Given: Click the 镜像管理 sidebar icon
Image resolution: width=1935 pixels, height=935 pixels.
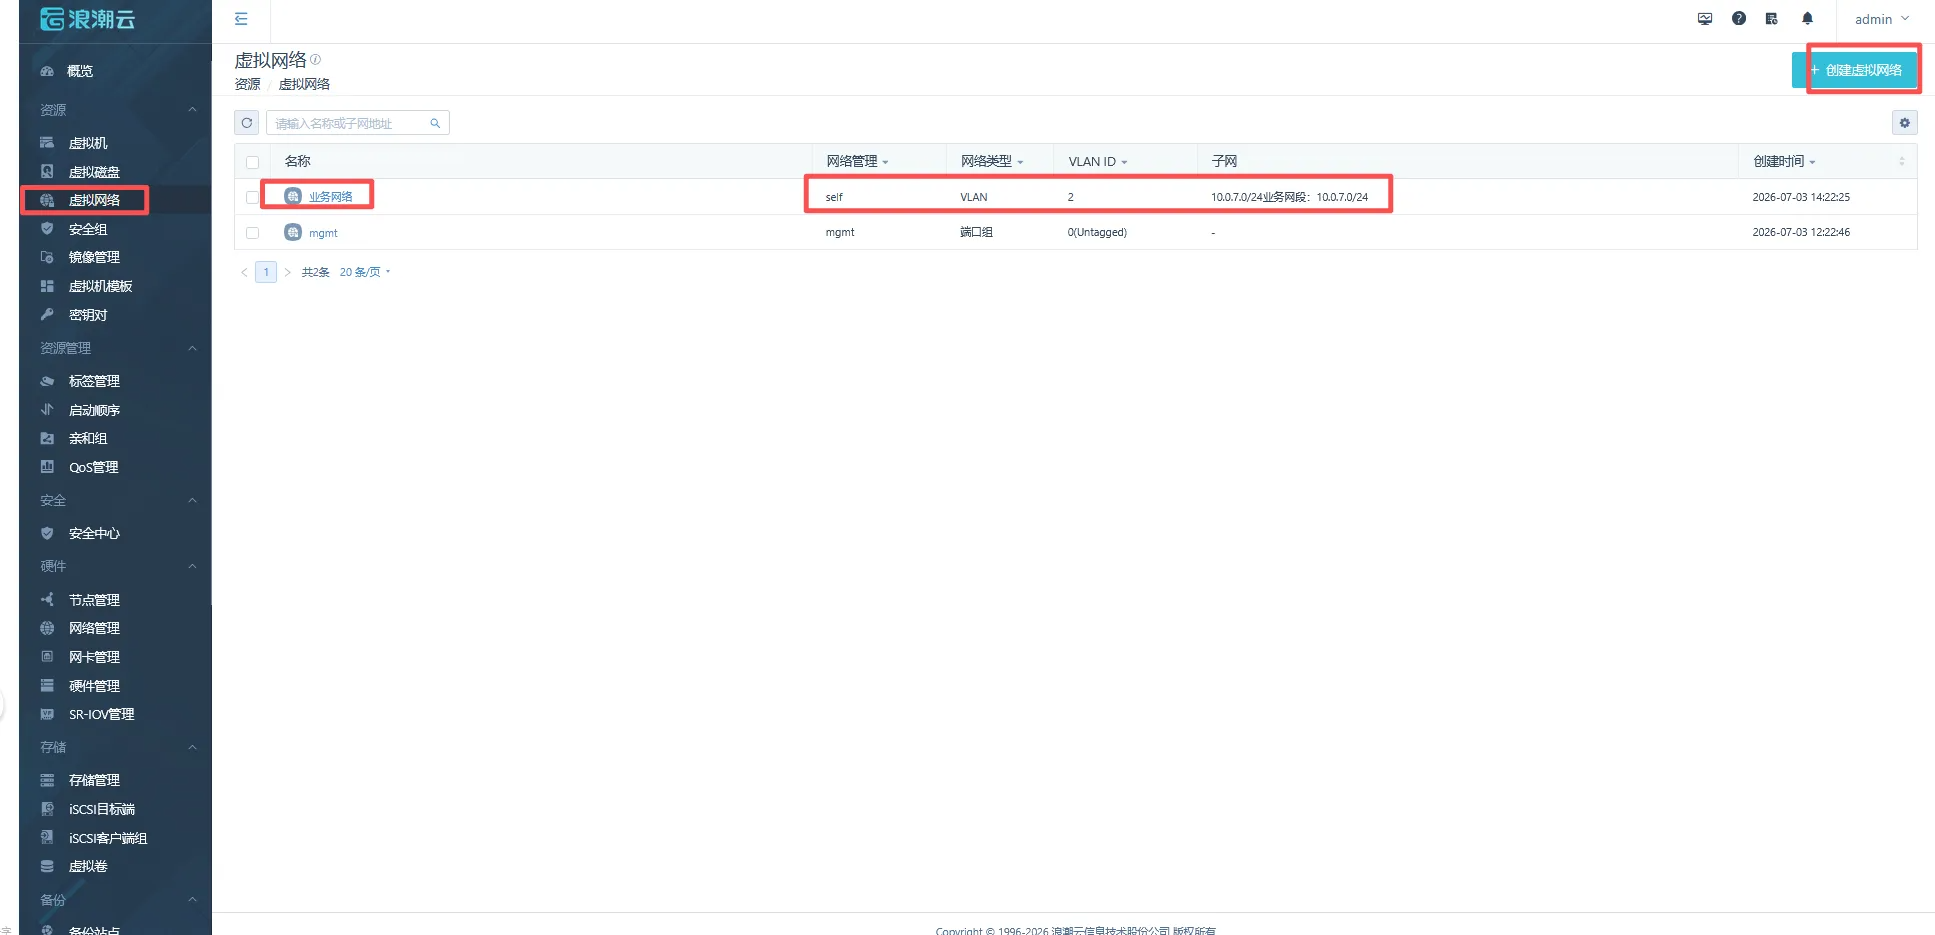Looking at the screenshot, I should 47,257.
